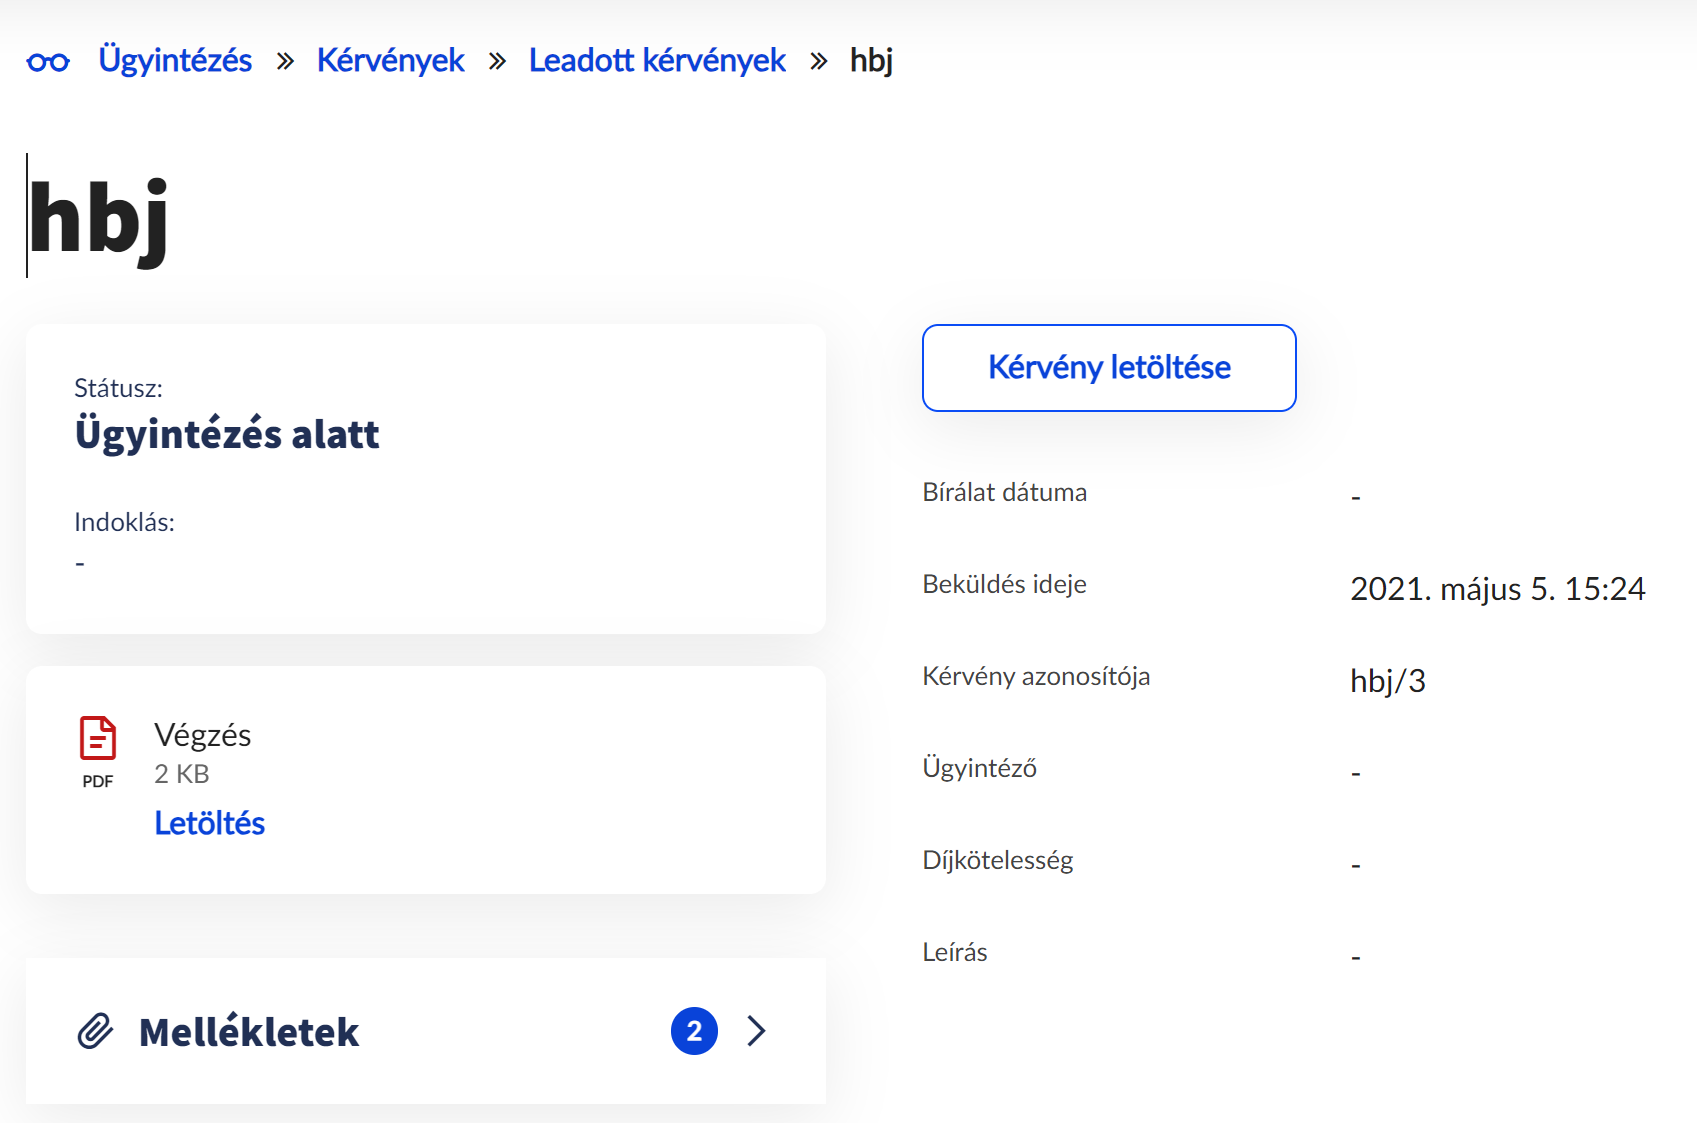Click the blue badge showing 2 attachments
This screenshot has height=1123, width=1697.
tap(693, 1031)
